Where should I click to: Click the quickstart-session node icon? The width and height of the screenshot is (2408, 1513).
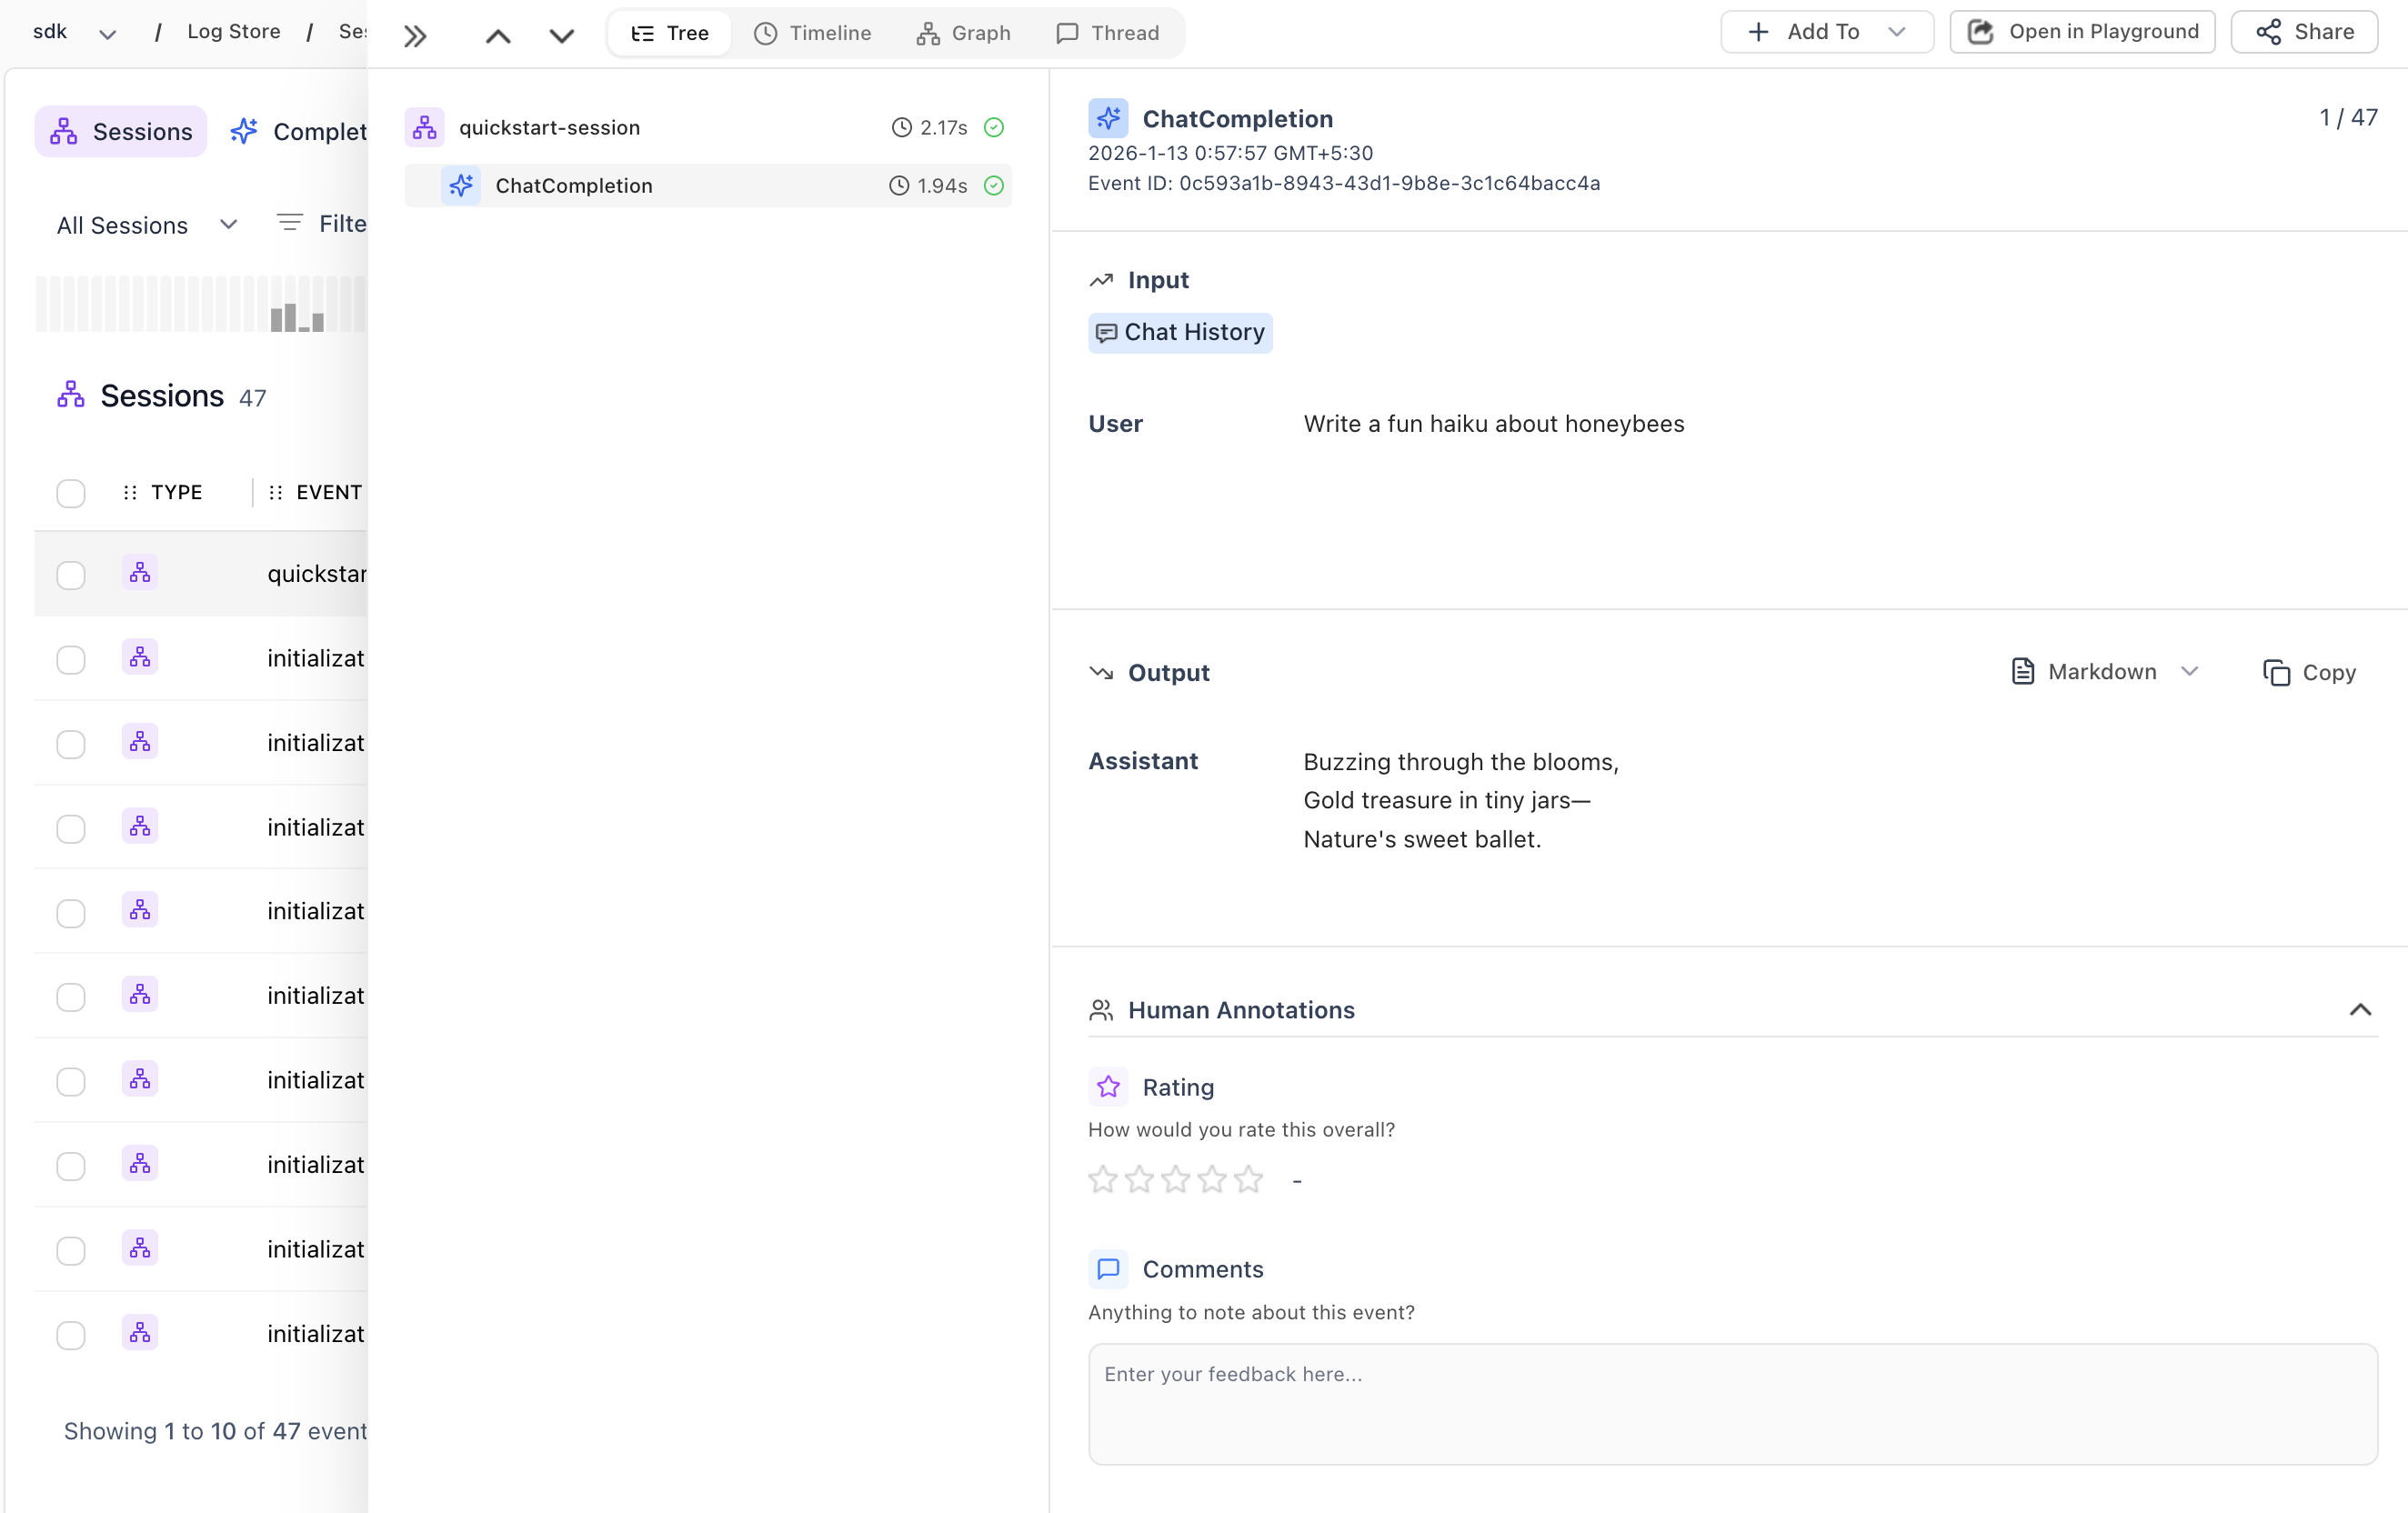tap(425, 127)
